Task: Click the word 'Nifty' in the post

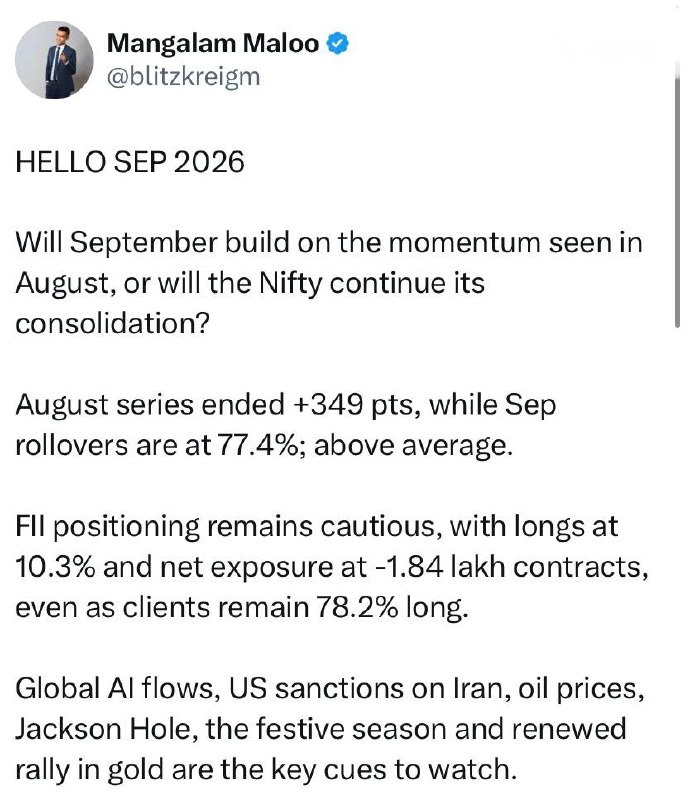Action: coord(291,283)
